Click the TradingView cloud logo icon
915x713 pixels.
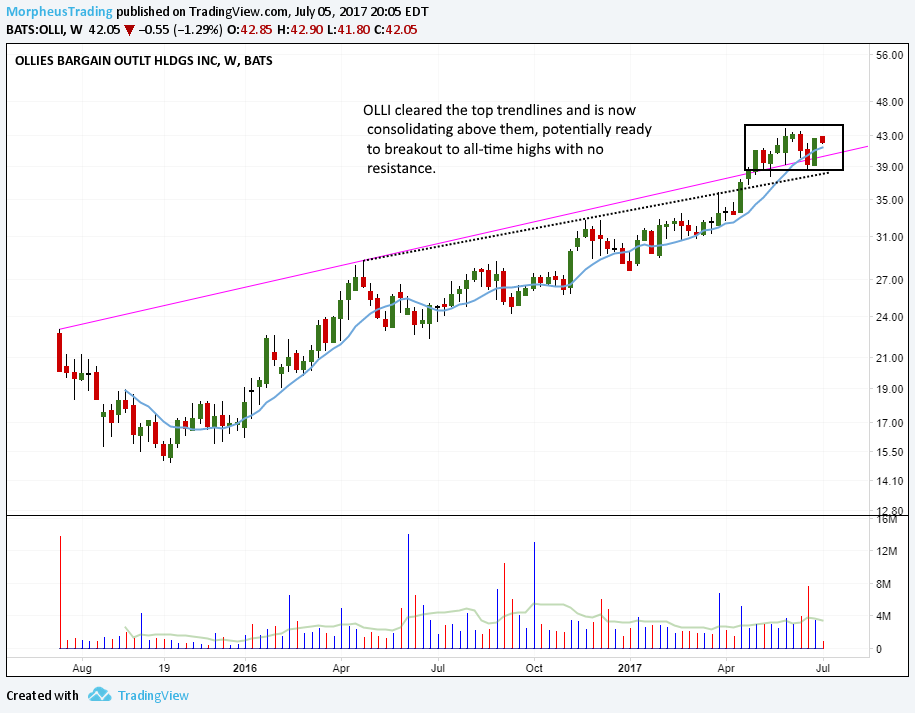click(x=99, y=695)
